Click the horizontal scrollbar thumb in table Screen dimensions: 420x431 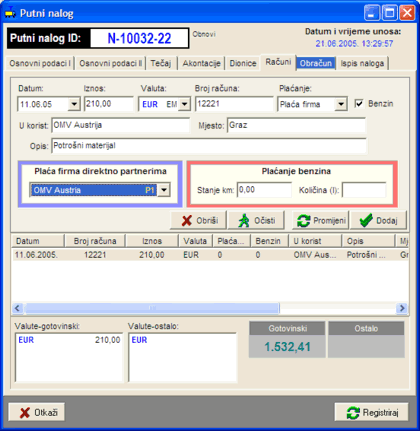[152, 308]
